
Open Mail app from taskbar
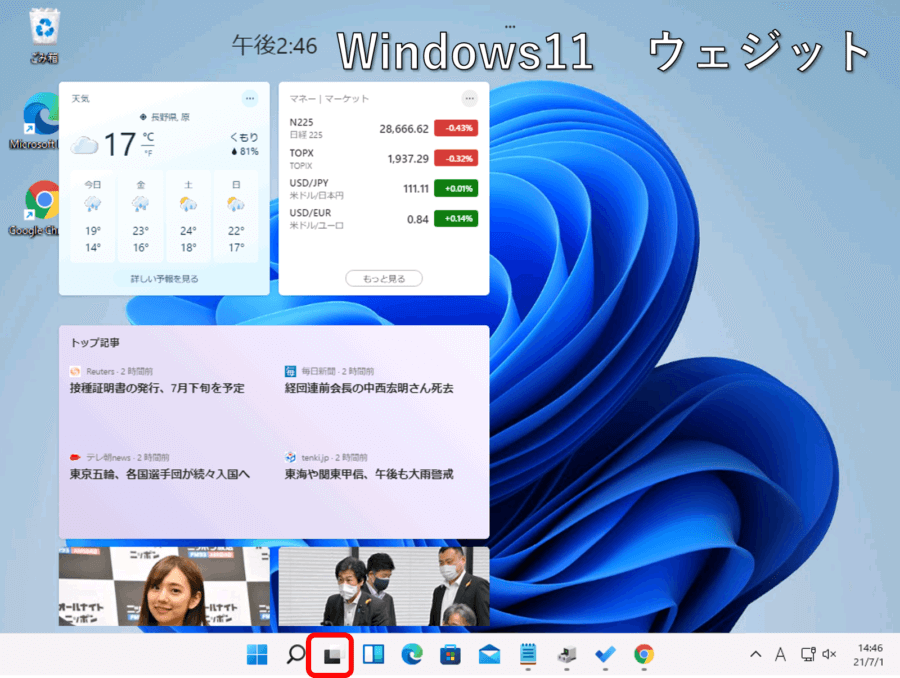coord(489,654)
